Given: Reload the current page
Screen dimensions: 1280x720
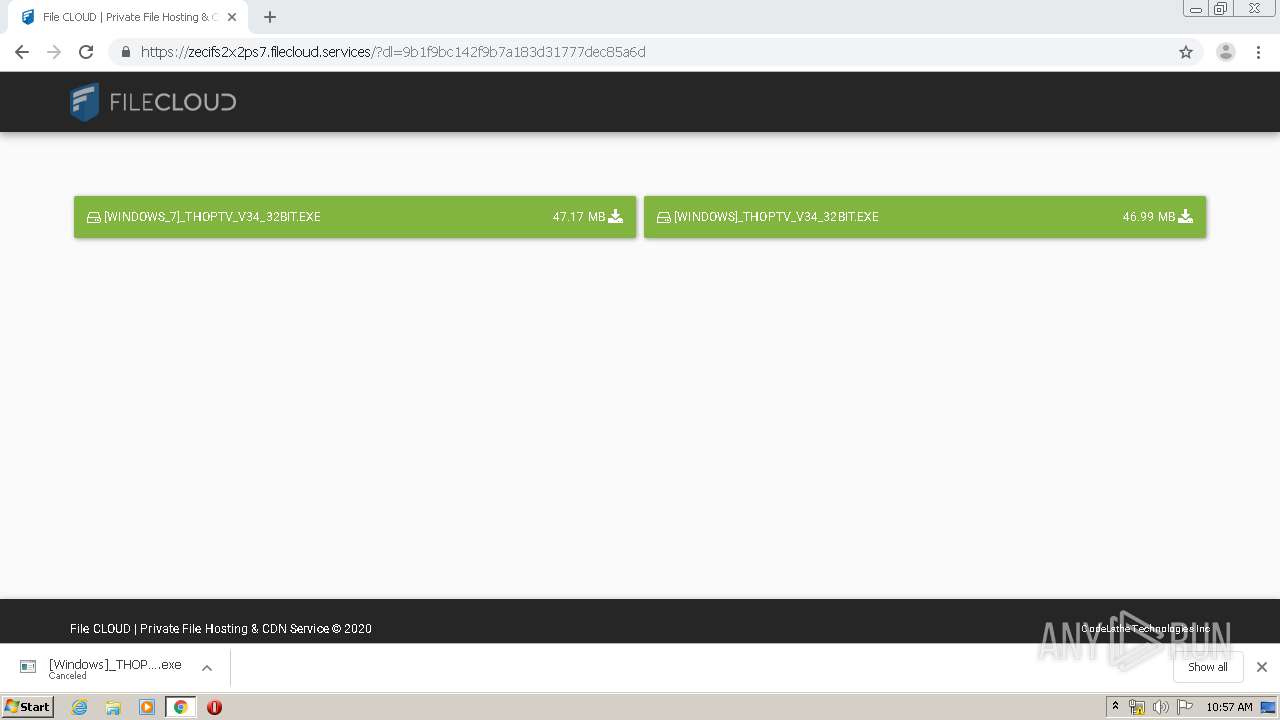Looking at the screenshot, I should pos(86,52).
